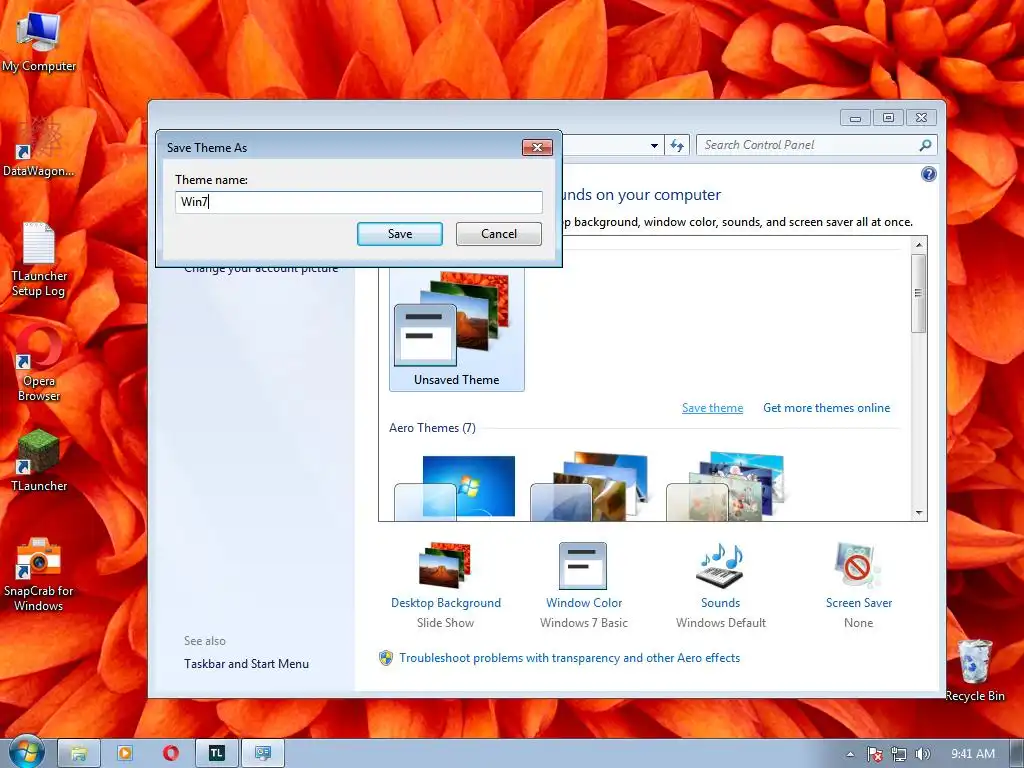Open the Control Panel help icon
This screenshot has width=1024, height=768.
929,174
